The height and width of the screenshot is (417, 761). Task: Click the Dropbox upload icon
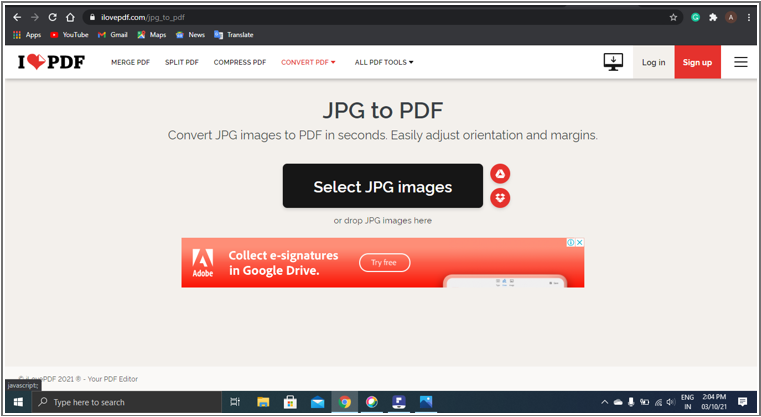point(500,198)
